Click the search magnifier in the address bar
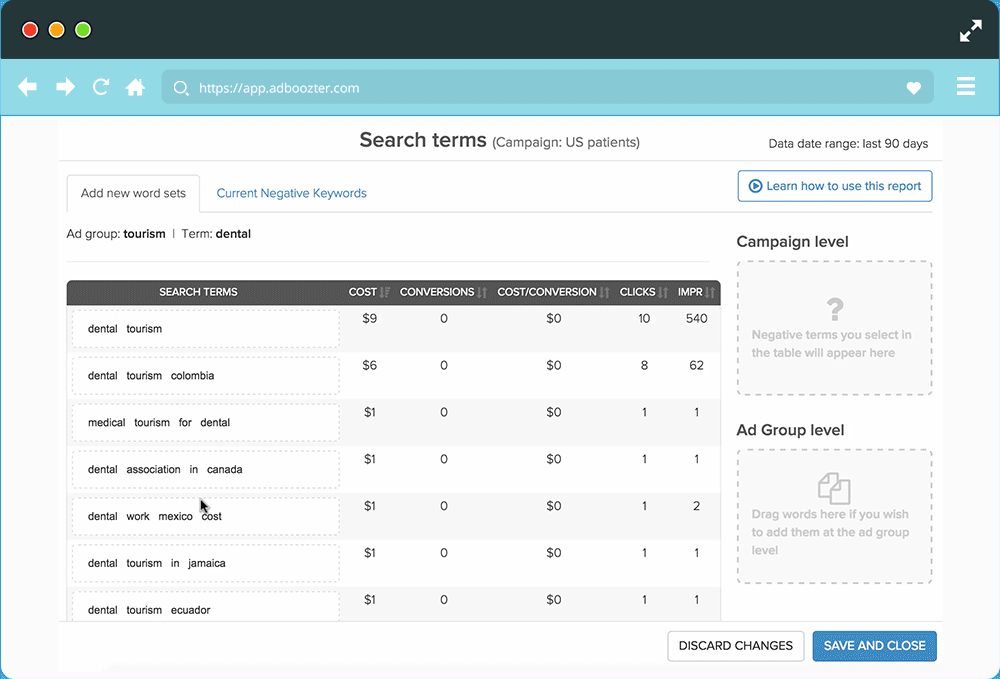The image size is (1000, 679). click(181, 88)
